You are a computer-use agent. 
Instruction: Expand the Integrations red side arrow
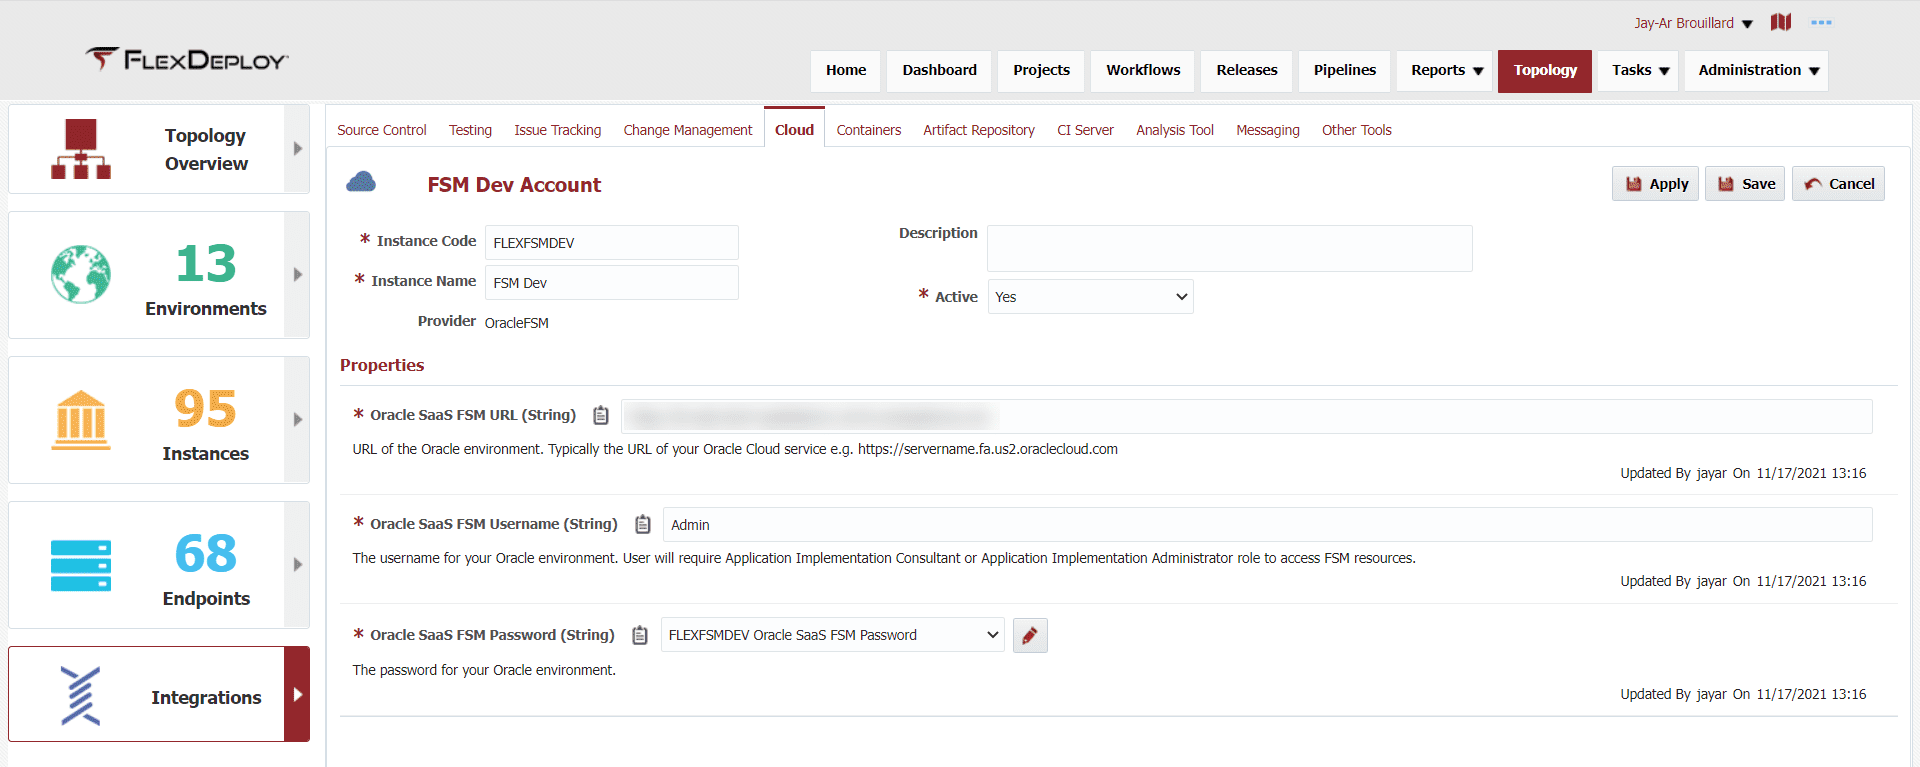pos(297,694)
